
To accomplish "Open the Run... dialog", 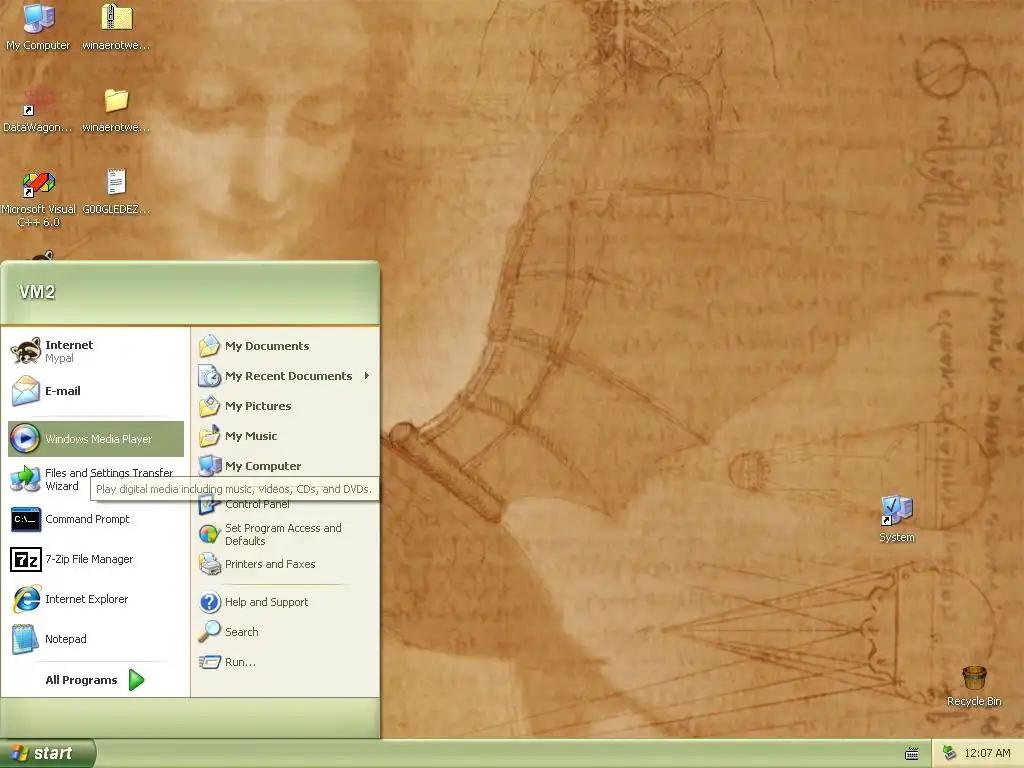I will click(x=286, y=662).
